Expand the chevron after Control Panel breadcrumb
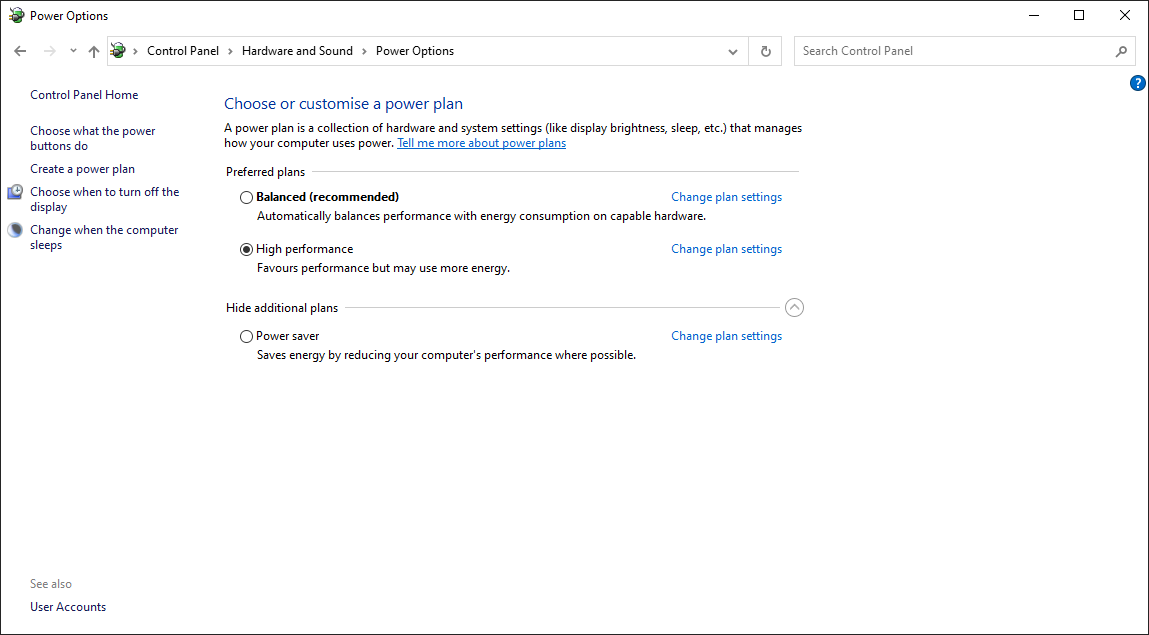 [230, 51]
